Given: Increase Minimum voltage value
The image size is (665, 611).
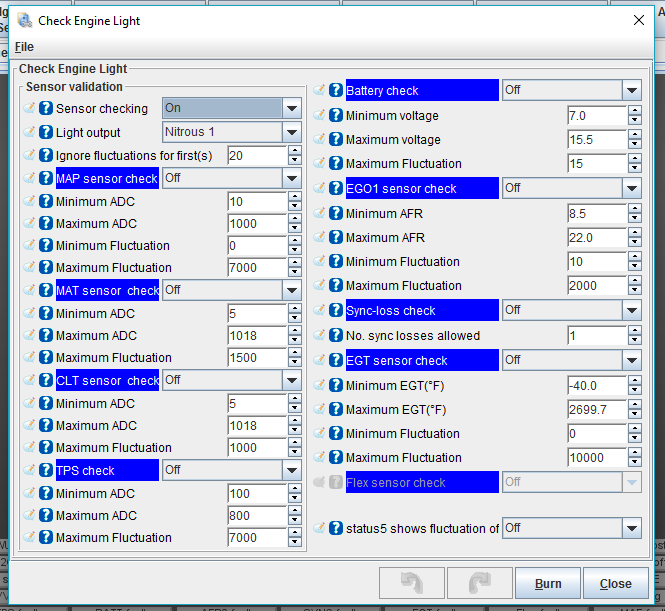Looking at the screenshot, I should point(634,110).
